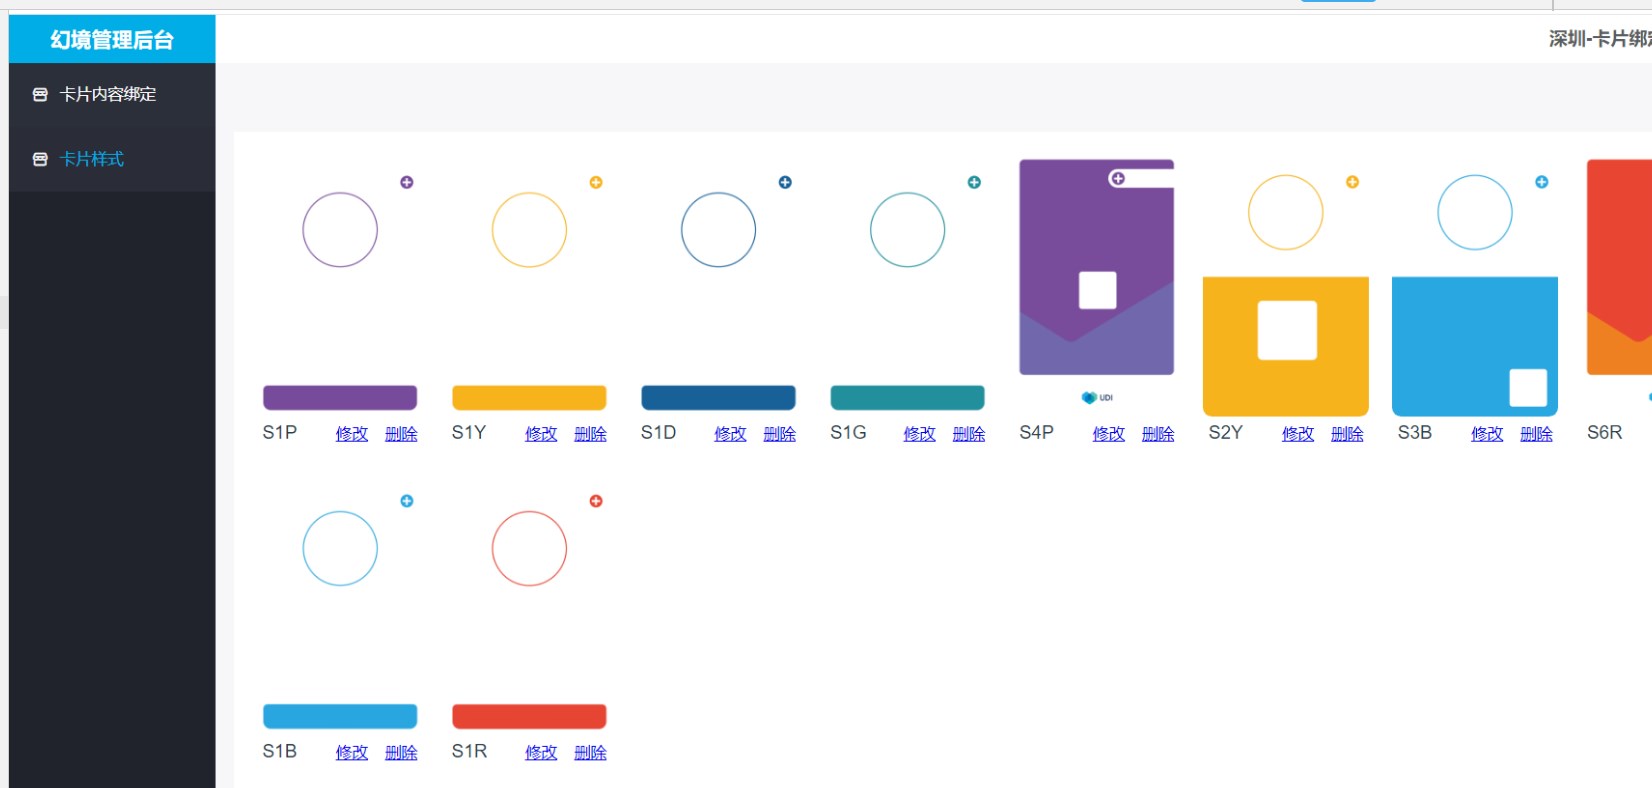The image size is (1652, 788).
Task: Select 卡片样式 menu item
Action: [x=92, y=159]
